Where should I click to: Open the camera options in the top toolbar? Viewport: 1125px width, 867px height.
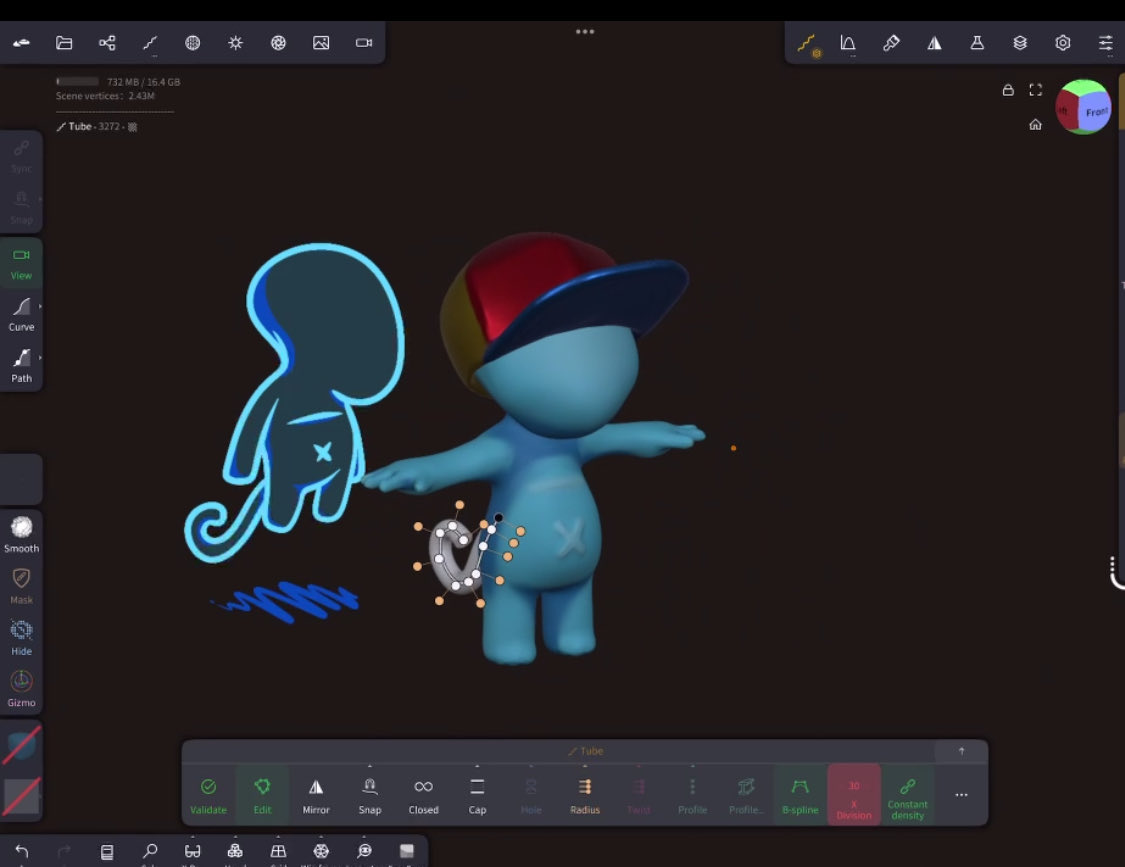(x=363, y=43)
